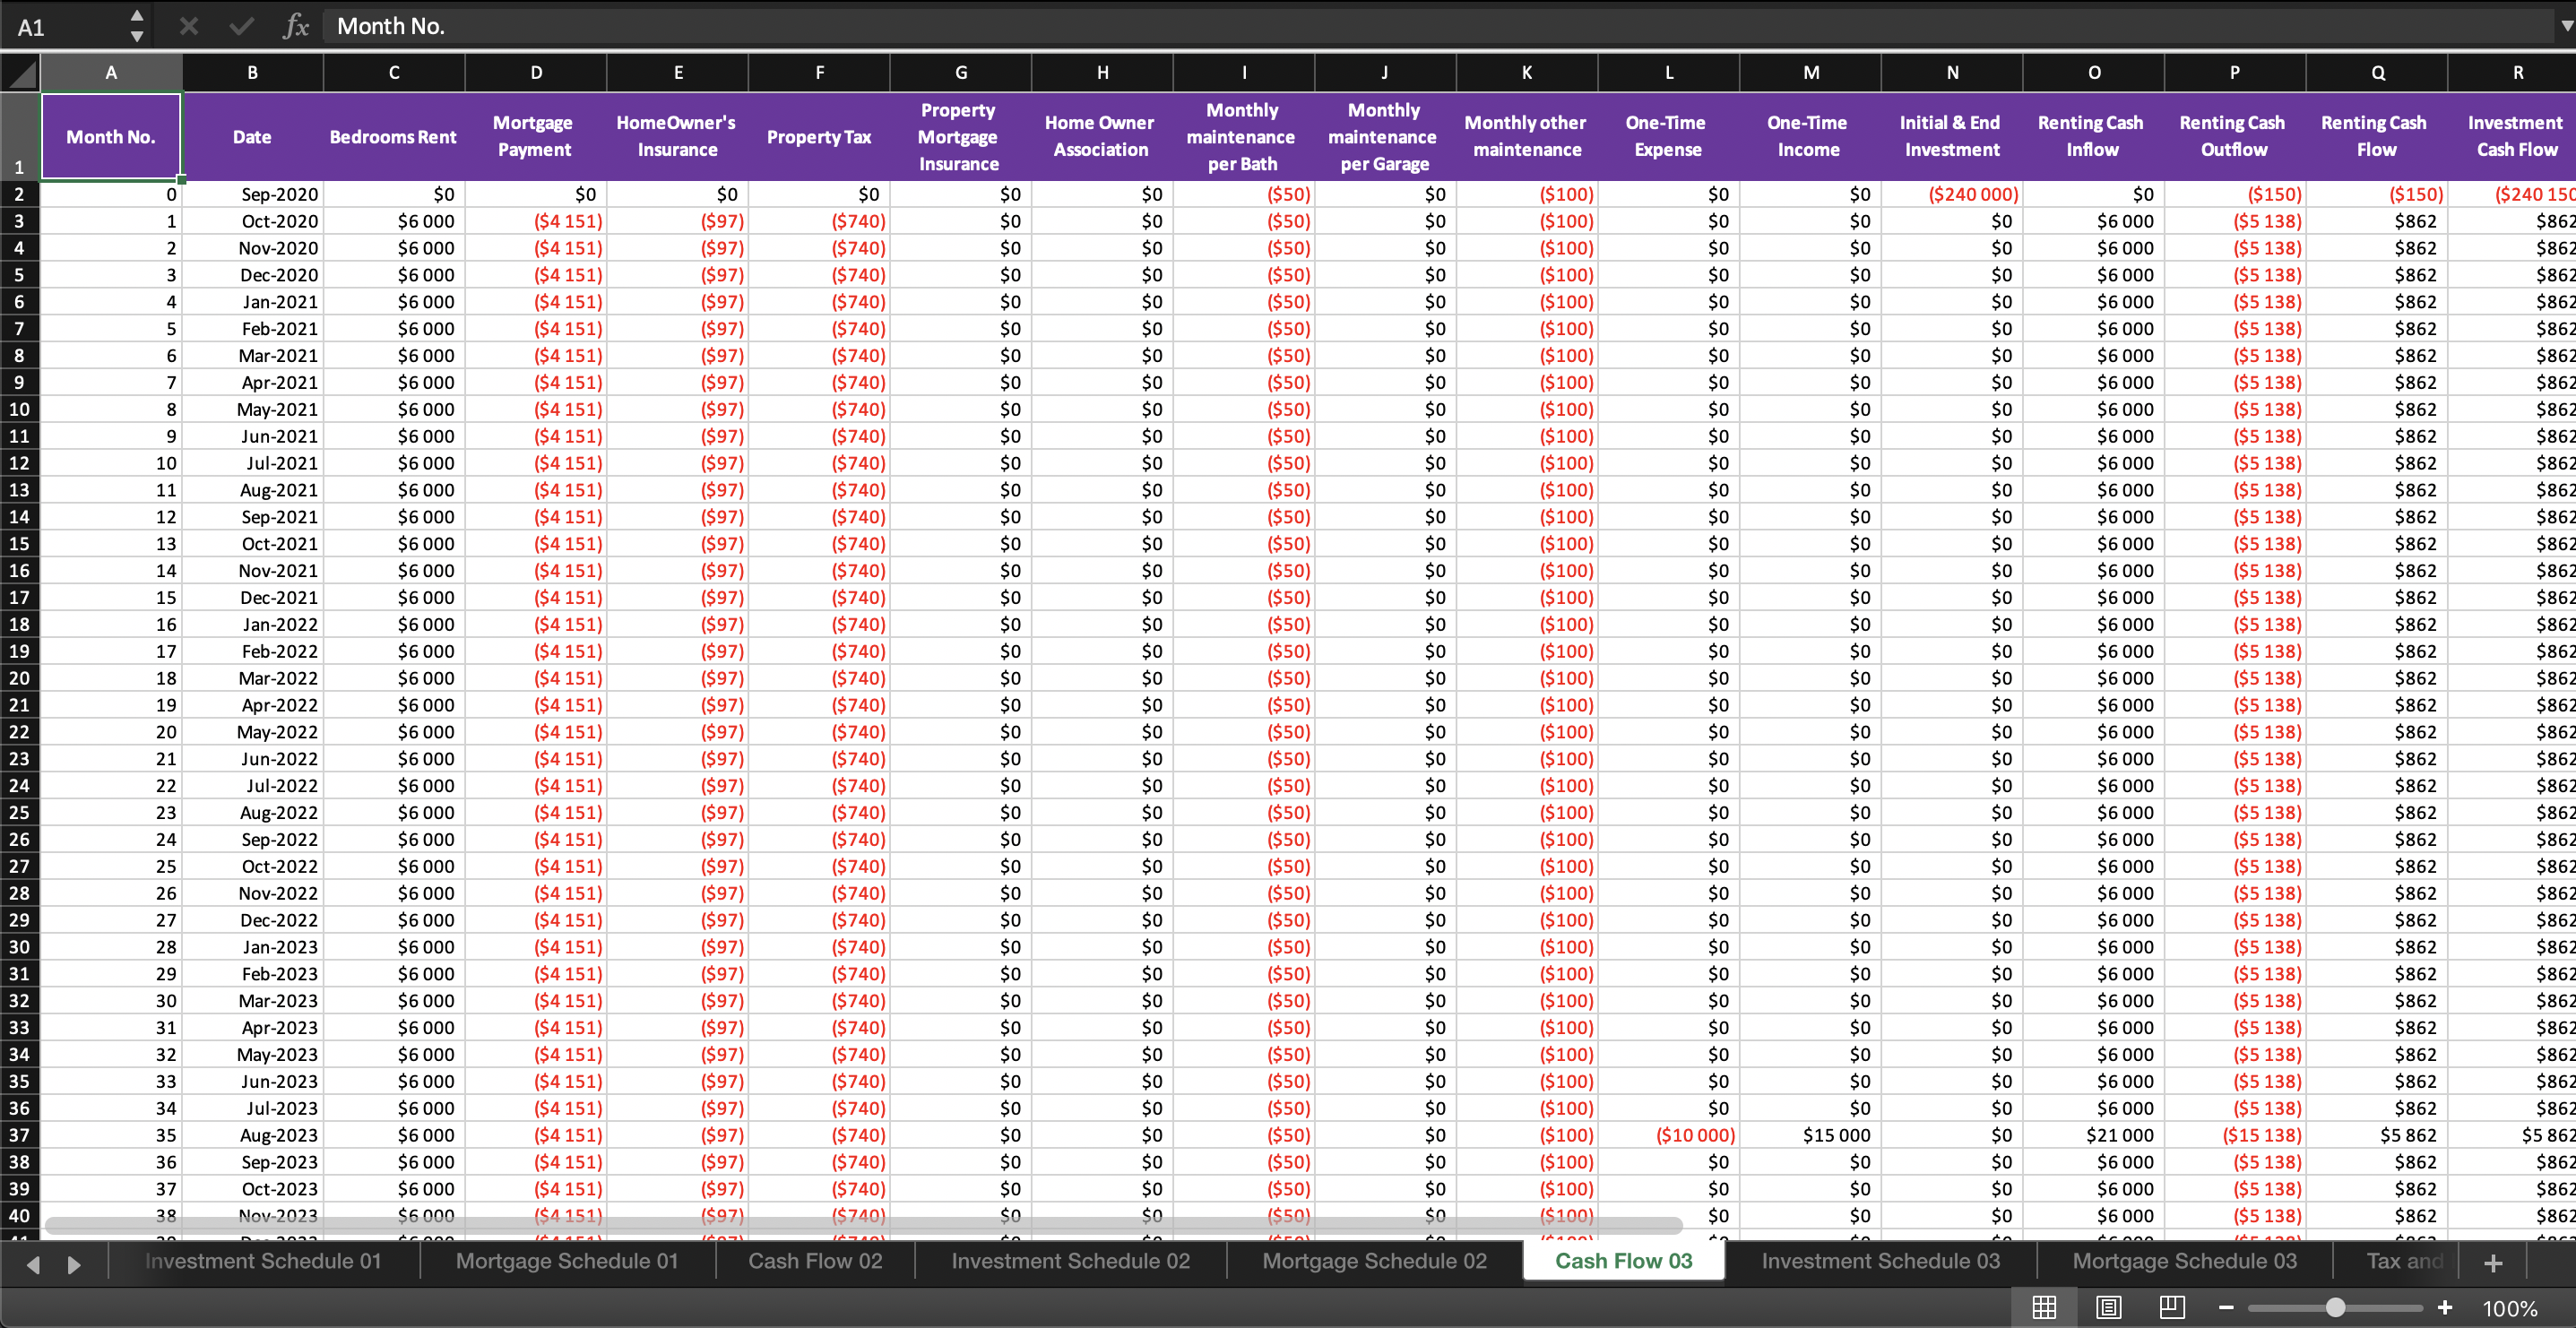Click the Monthly other maintenance header
2576x1328 pixels.
coord(1527,137)
